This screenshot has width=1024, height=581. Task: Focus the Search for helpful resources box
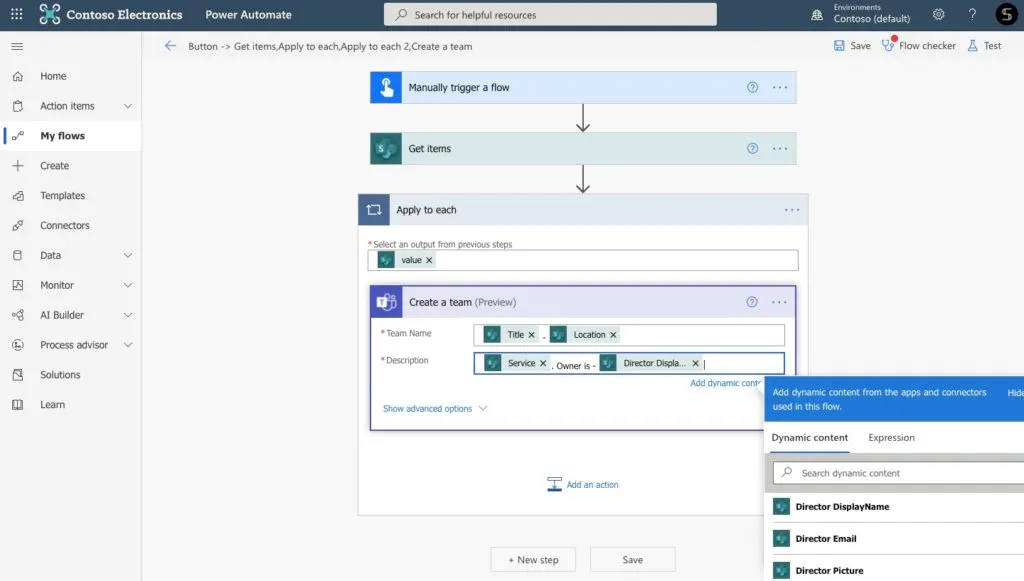(550, 14)
